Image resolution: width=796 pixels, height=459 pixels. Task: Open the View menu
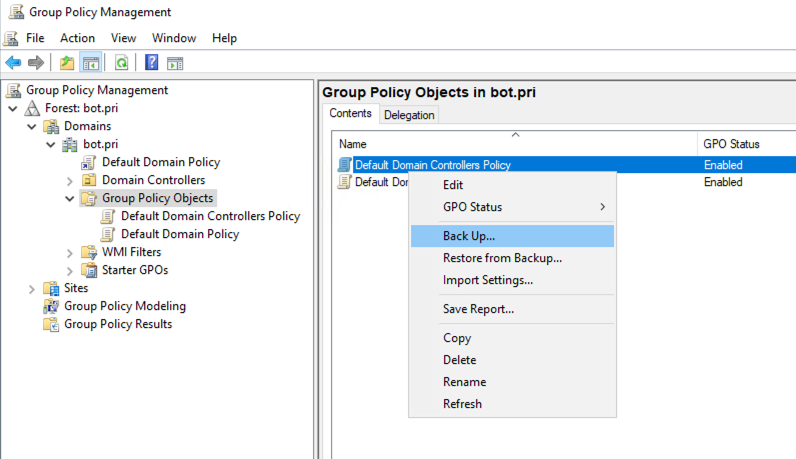coord(123,38)
